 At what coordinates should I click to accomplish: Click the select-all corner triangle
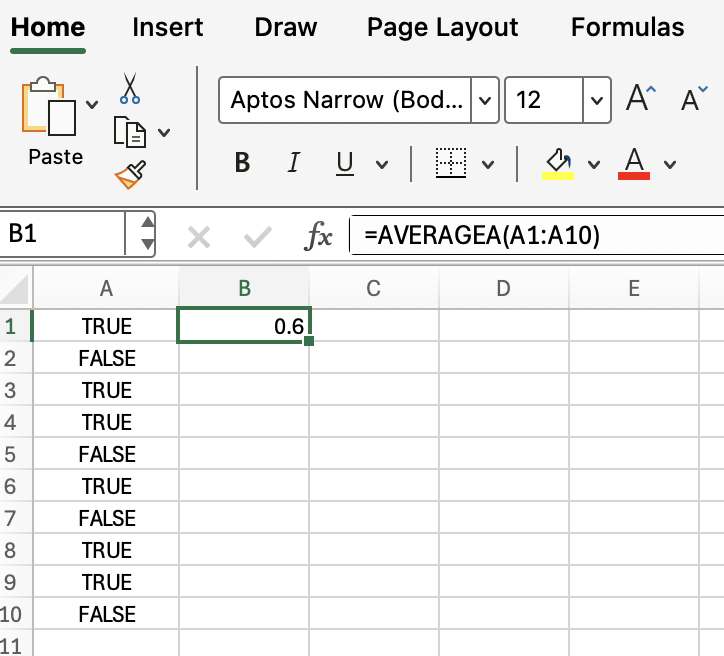click(15, 289)
